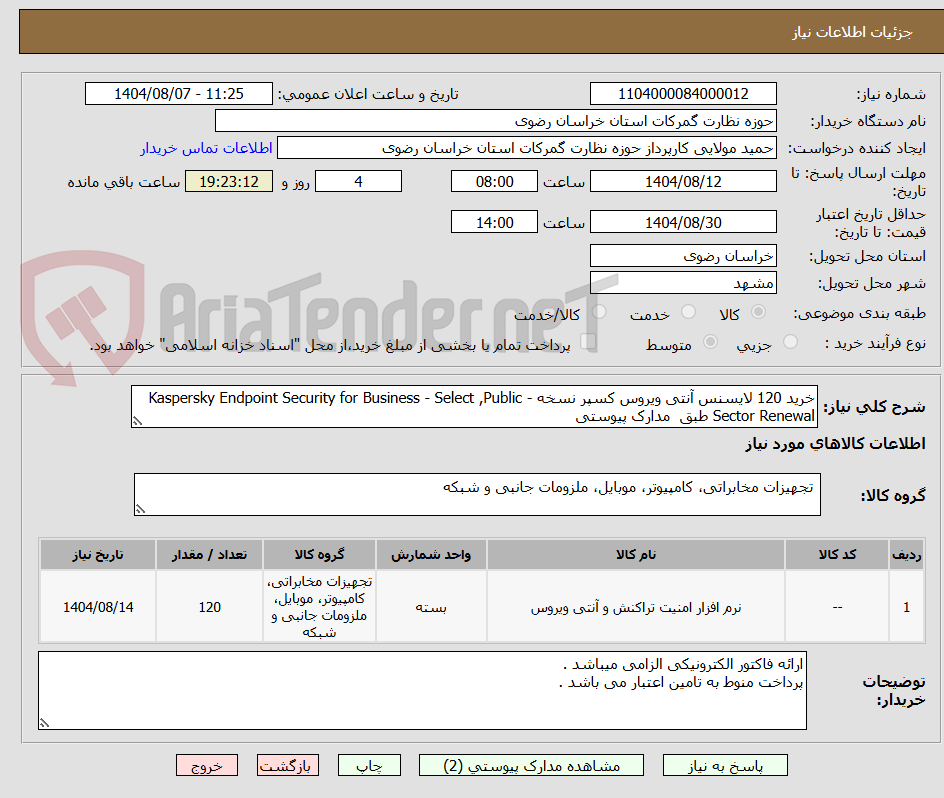Select the 'جزیی' purchase type radio
The width and height of the screenshot is (944, 798).
tap(790, 342)
